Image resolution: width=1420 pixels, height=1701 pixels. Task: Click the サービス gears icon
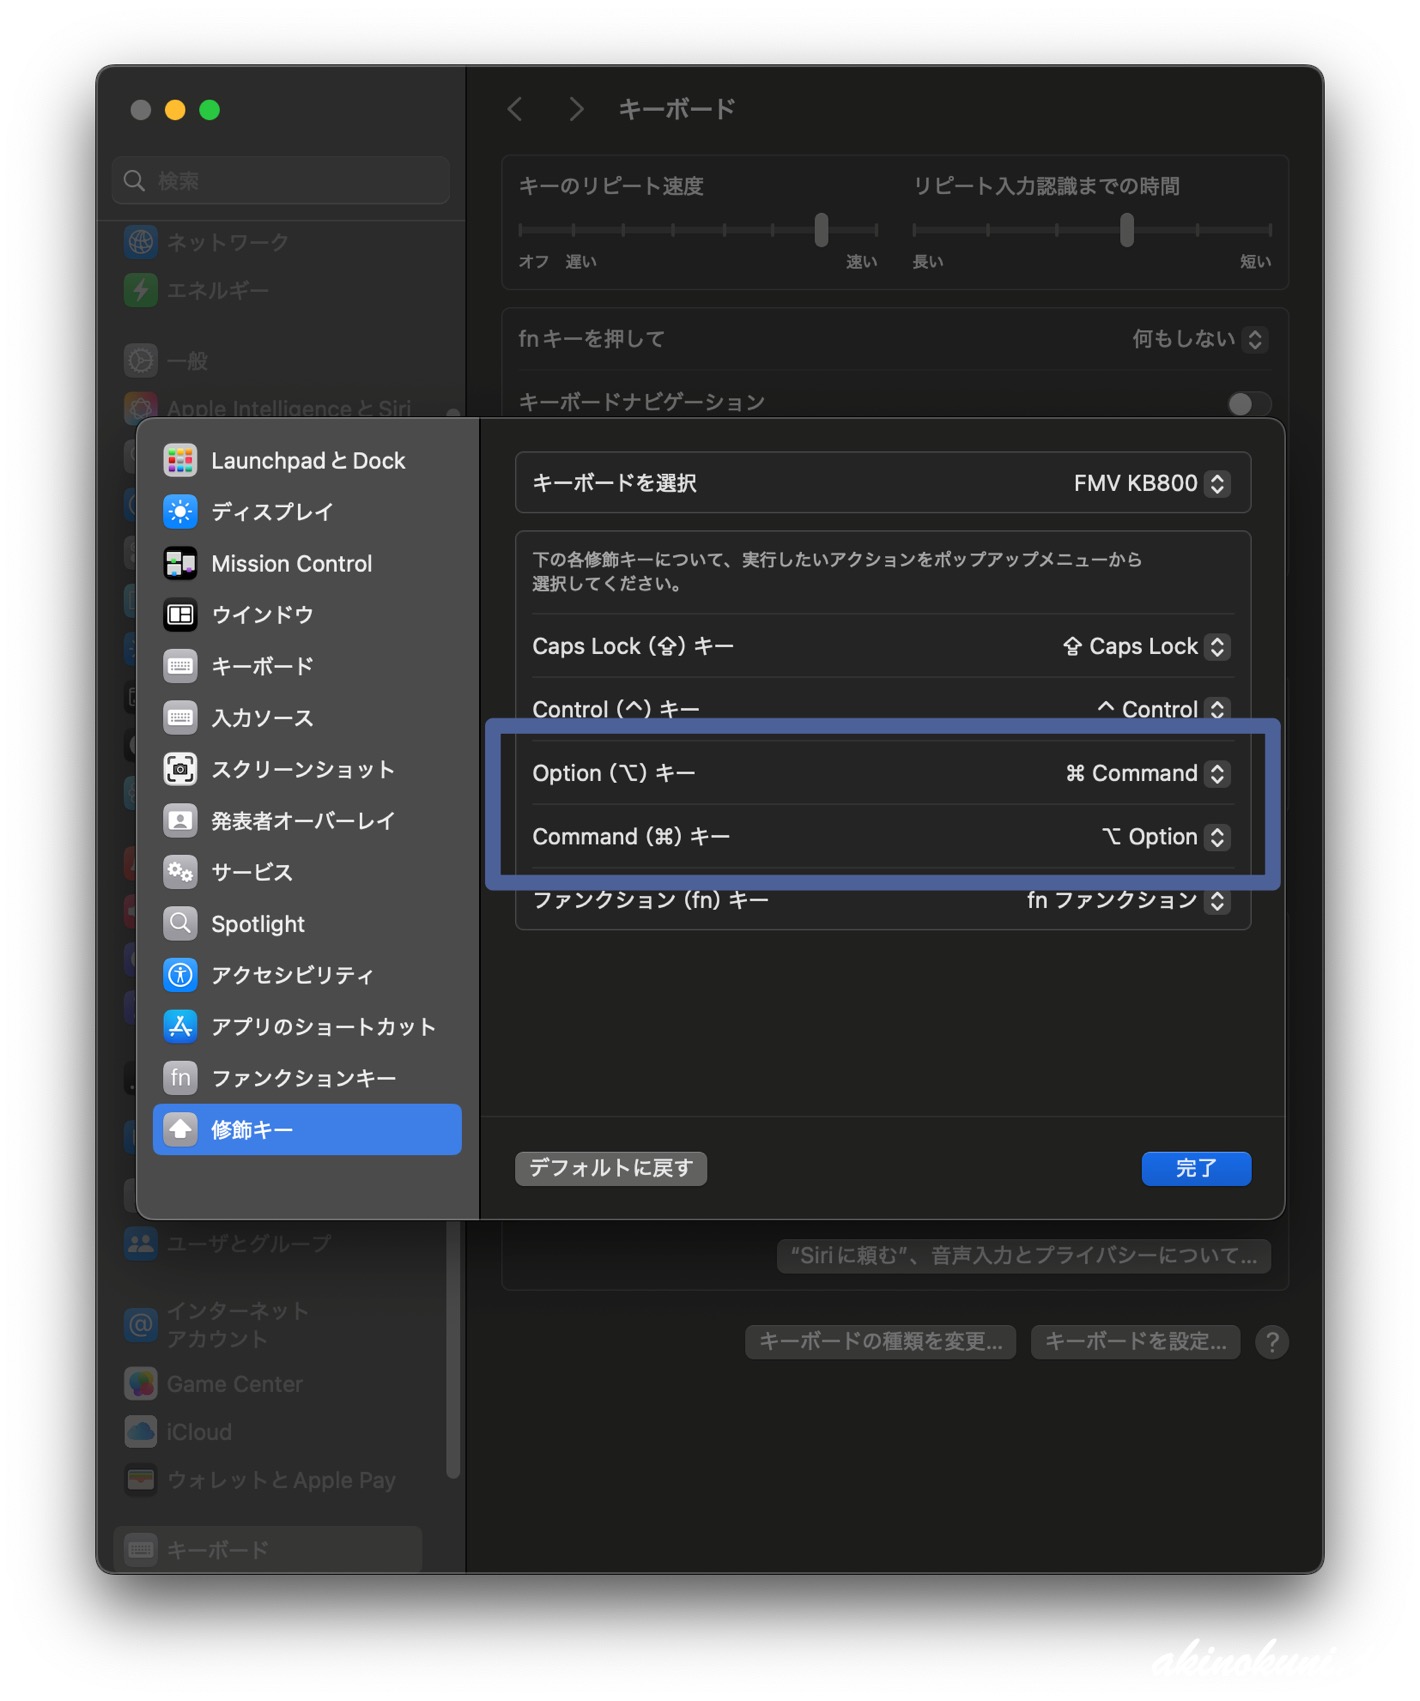click(180, 872)
